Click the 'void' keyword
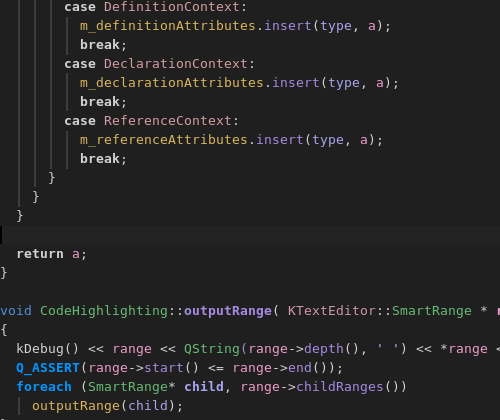This screenshot has width=500, height=420. pos(16,311)
